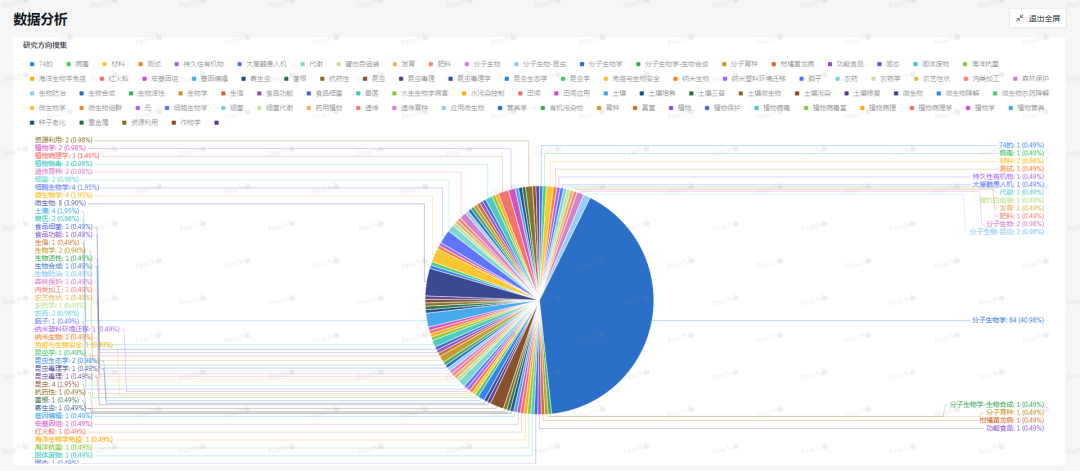This screenshot has height=471, width=1080.
Task: Click the chart label 分子生物学: 84 (40.98%)
Action: click(1008, 320)
